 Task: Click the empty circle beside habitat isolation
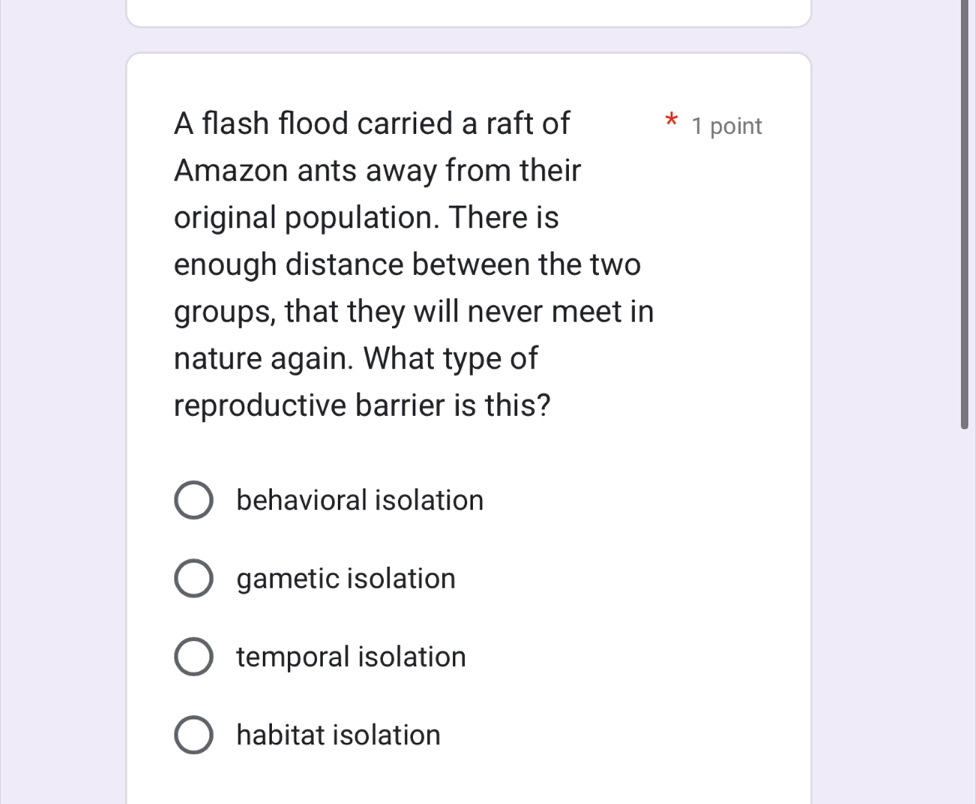pos(194,735)
